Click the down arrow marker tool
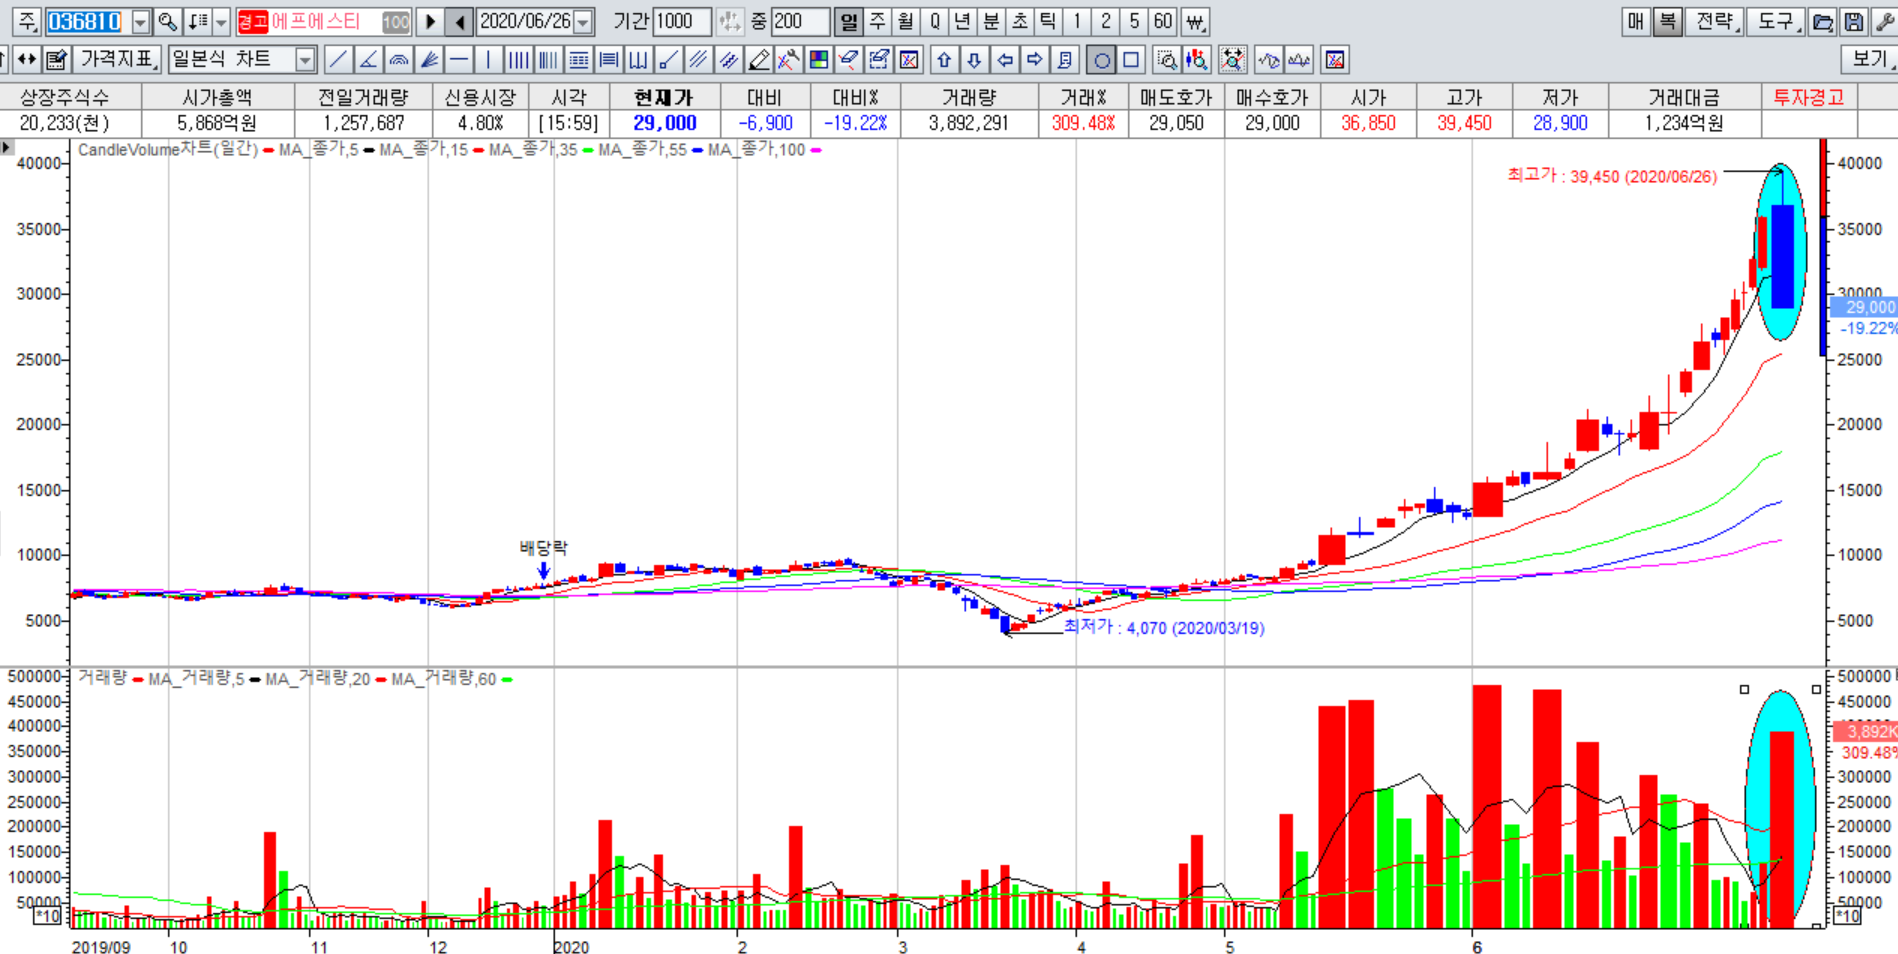 pyautogui.click(x=974, y=60)
